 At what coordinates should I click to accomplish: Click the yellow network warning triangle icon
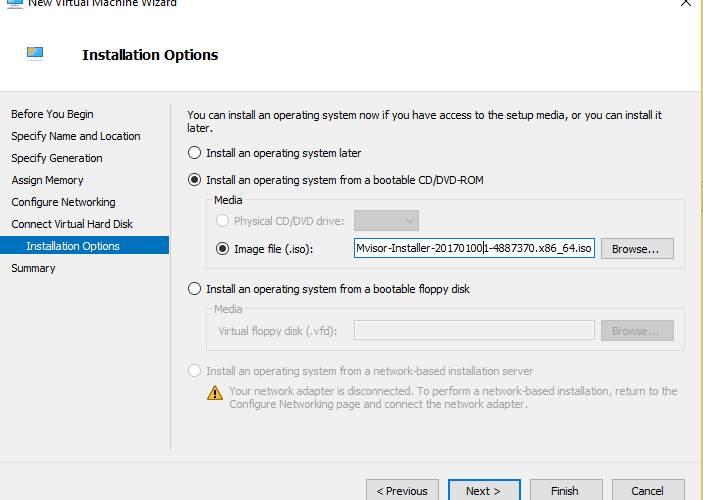pyautogui.click(x=215, y=393)
